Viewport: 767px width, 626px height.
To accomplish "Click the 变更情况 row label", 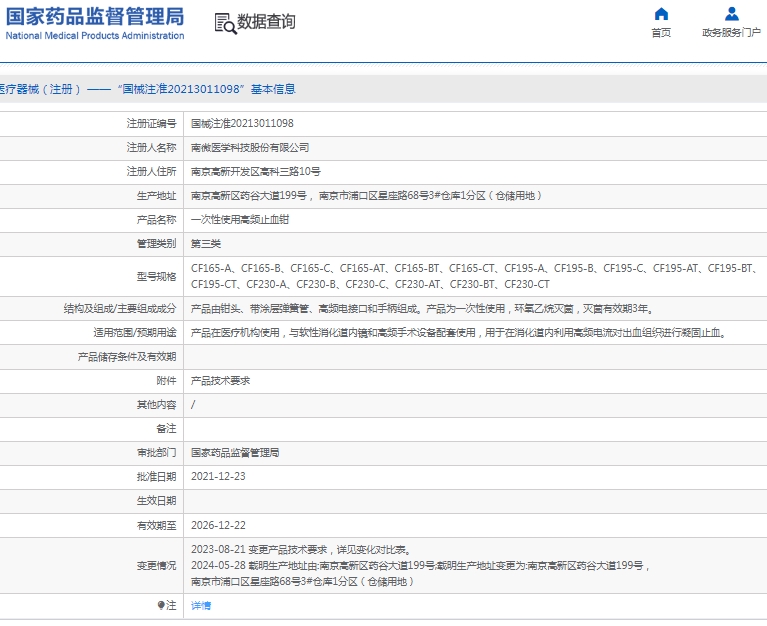I will click(157, 566).
